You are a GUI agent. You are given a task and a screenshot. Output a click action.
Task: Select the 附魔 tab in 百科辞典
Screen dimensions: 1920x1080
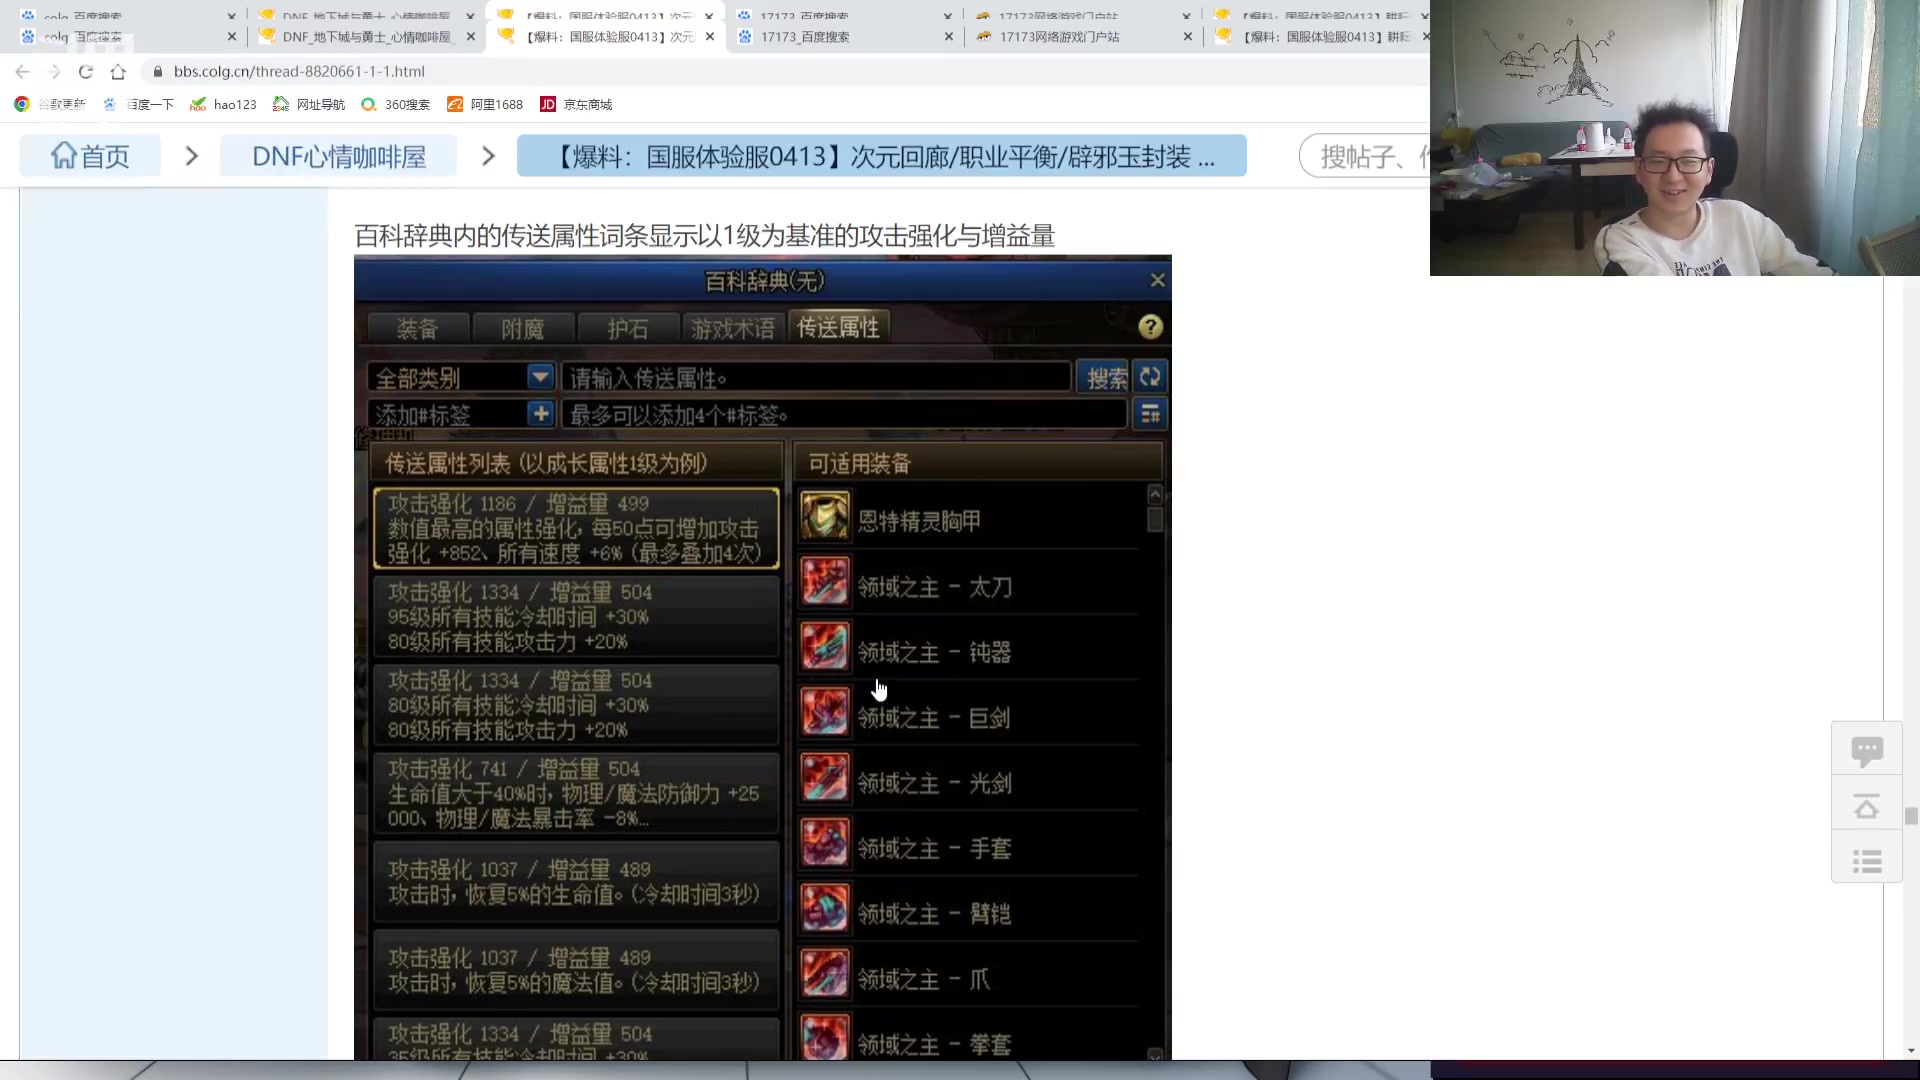click(522, 328)
